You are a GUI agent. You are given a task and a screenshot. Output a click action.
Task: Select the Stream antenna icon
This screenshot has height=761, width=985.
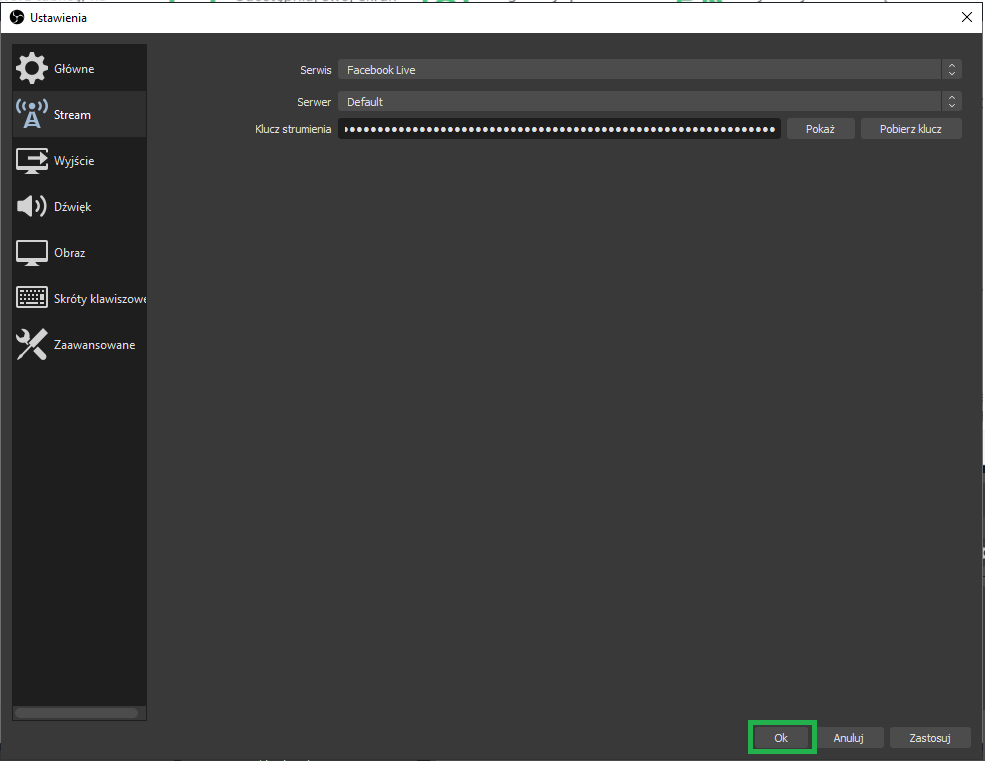[x=32, y=115]
